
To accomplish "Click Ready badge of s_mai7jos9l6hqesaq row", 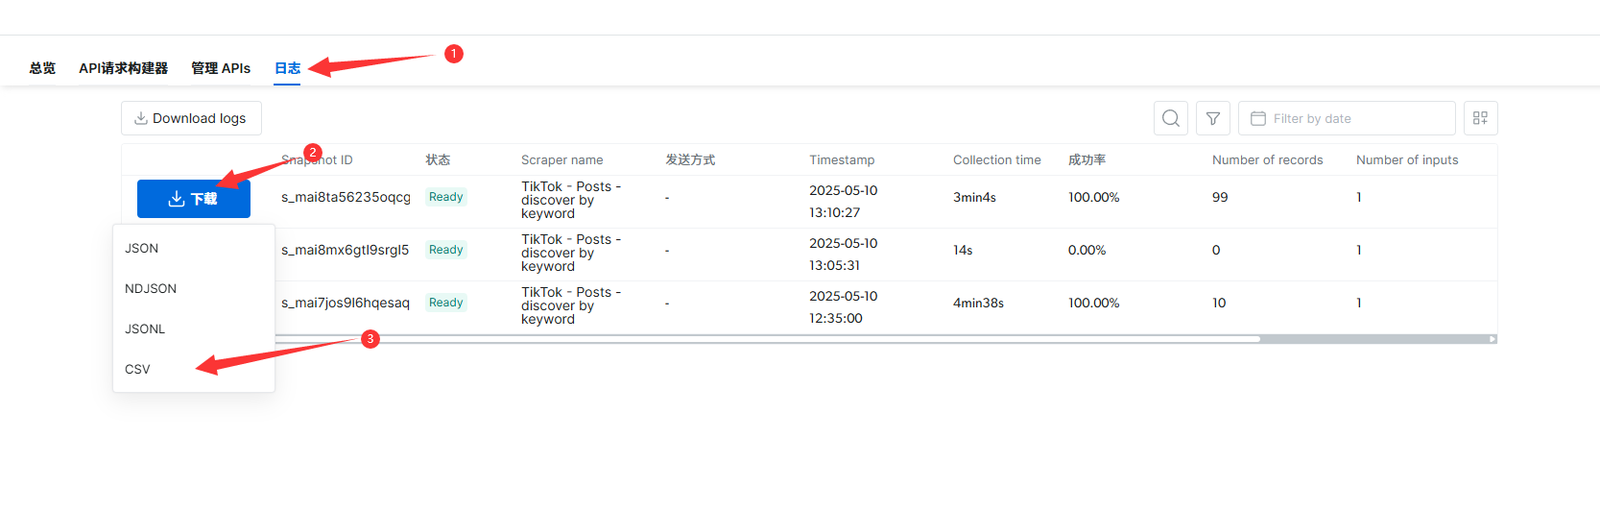I will (446, 303).
